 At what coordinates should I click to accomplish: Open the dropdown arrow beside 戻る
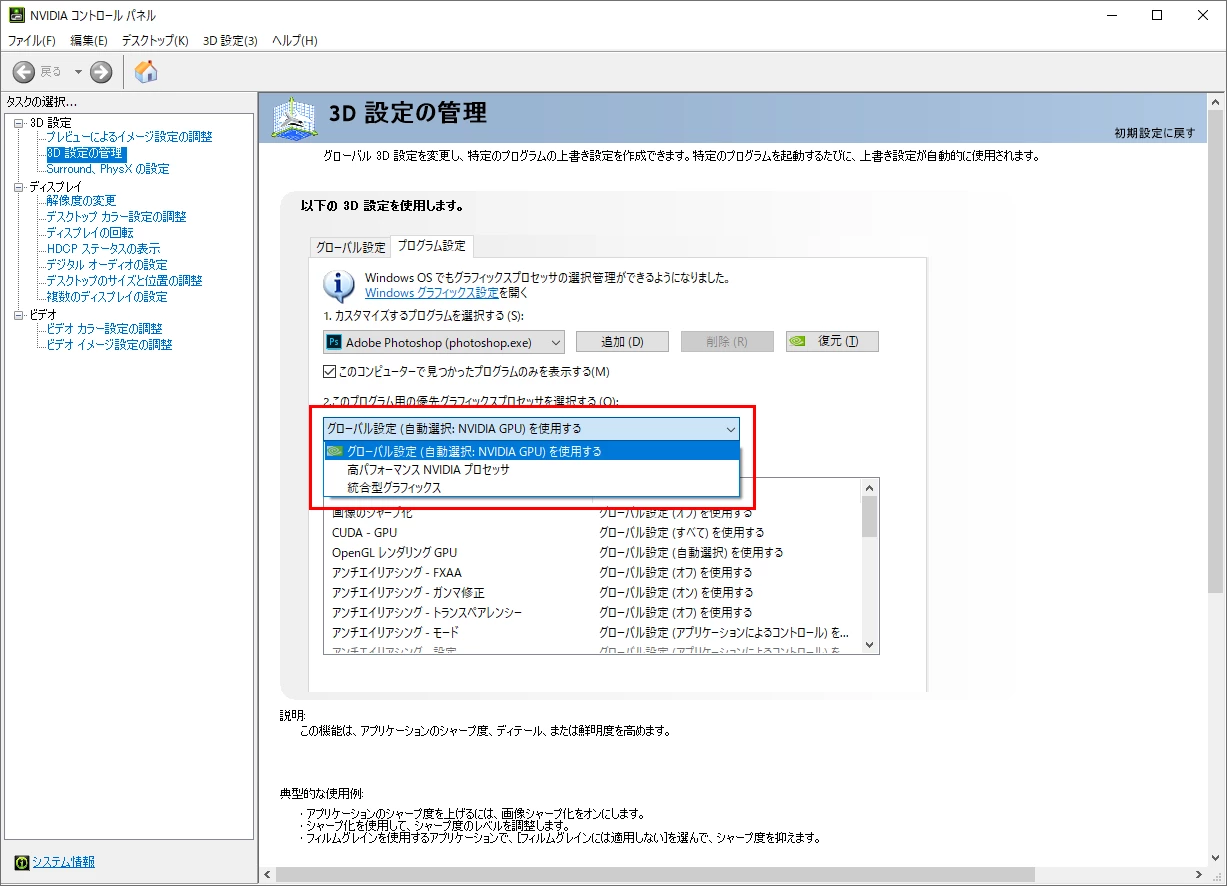point(76,71)
